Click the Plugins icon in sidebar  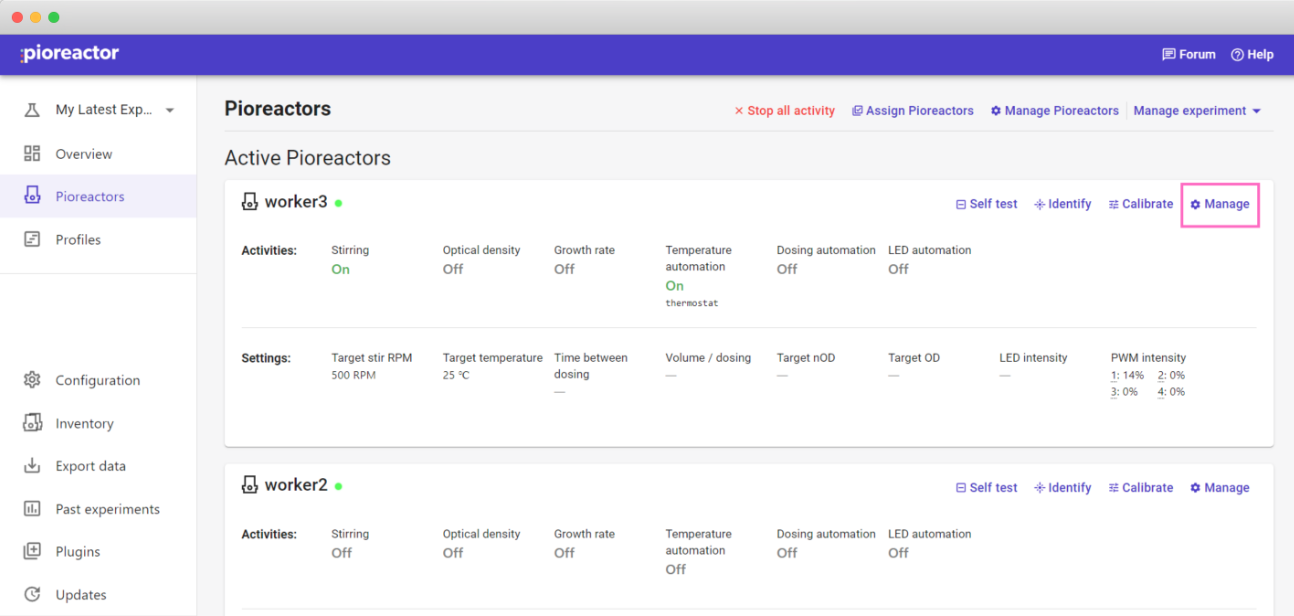[32, 552]
